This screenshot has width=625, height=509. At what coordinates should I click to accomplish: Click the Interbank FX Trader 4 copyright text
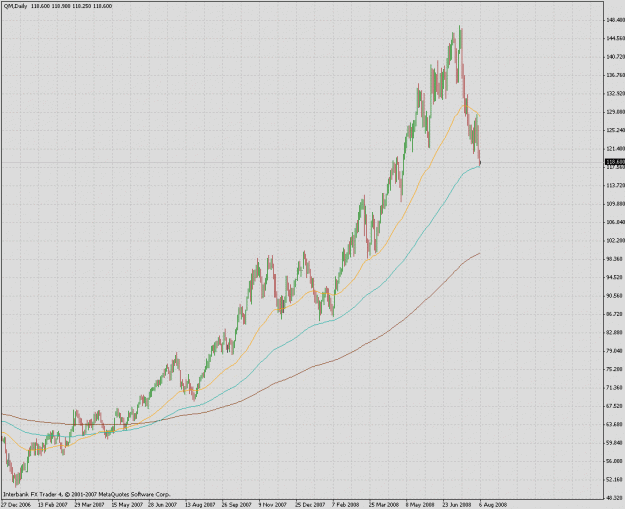click(86, 494)
